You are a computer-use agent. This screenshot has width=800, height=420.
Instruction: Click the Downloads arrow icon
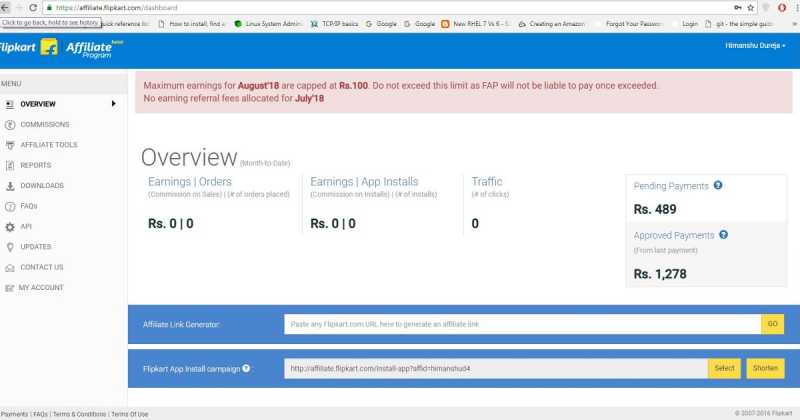coord(10,186)
